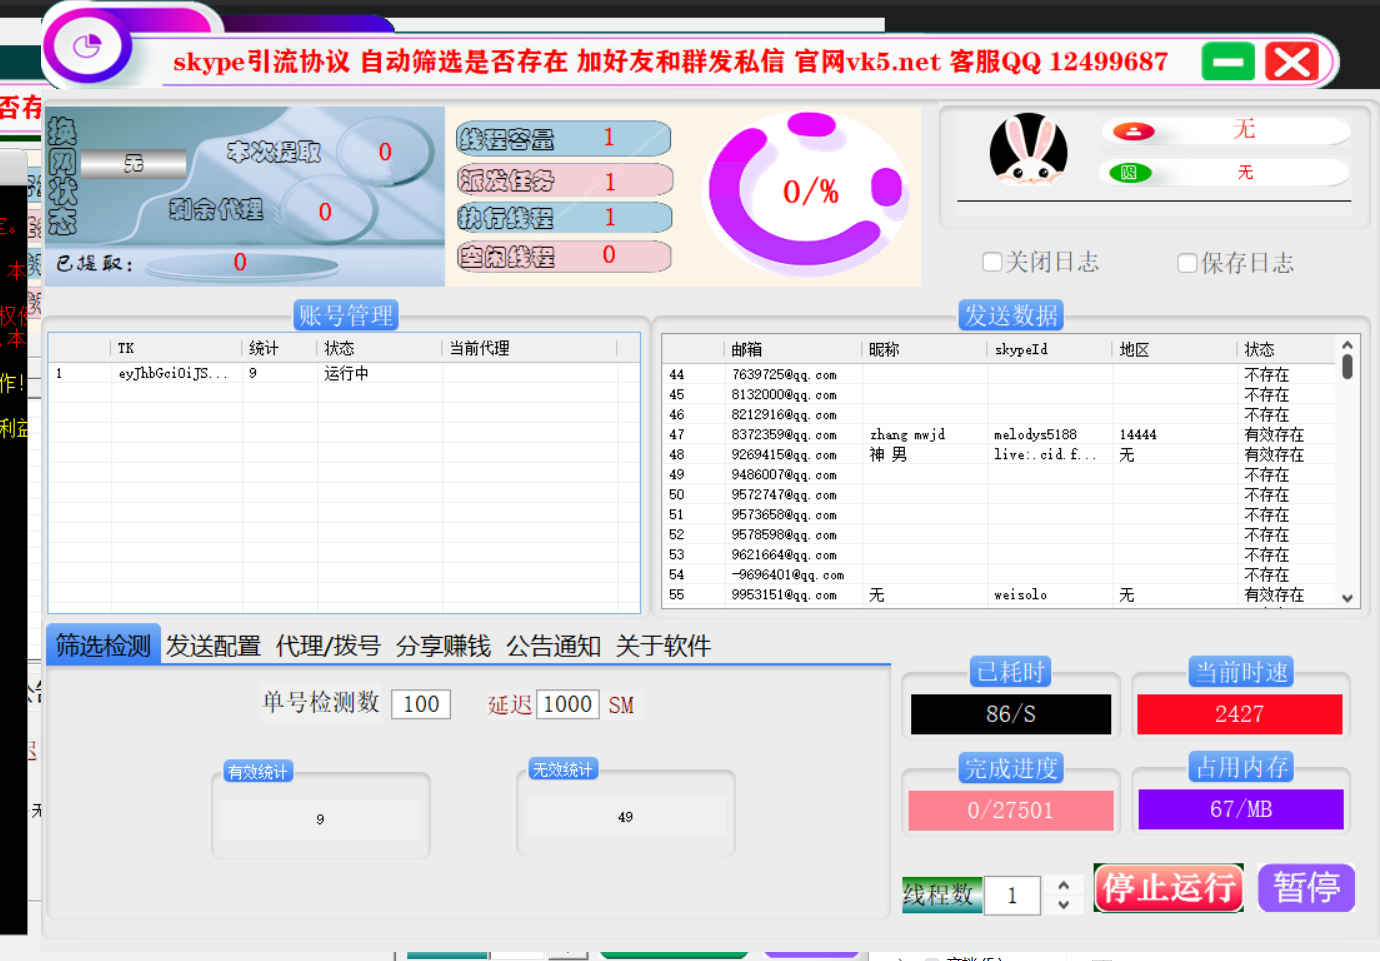Click the 账号管理 panel badge
The height and width of the screenshot is (961, 1380).
pyautogui.click(x=346, y=315)
